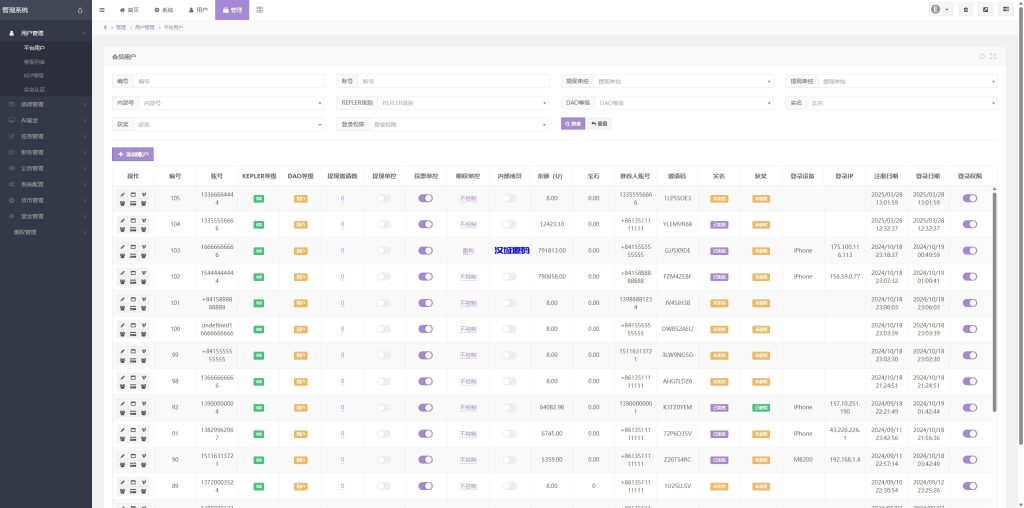Image resolution: width=1024 pixels, height=508 pixels.
Task: Click the purple 添加账户 button
Action: 133,154
